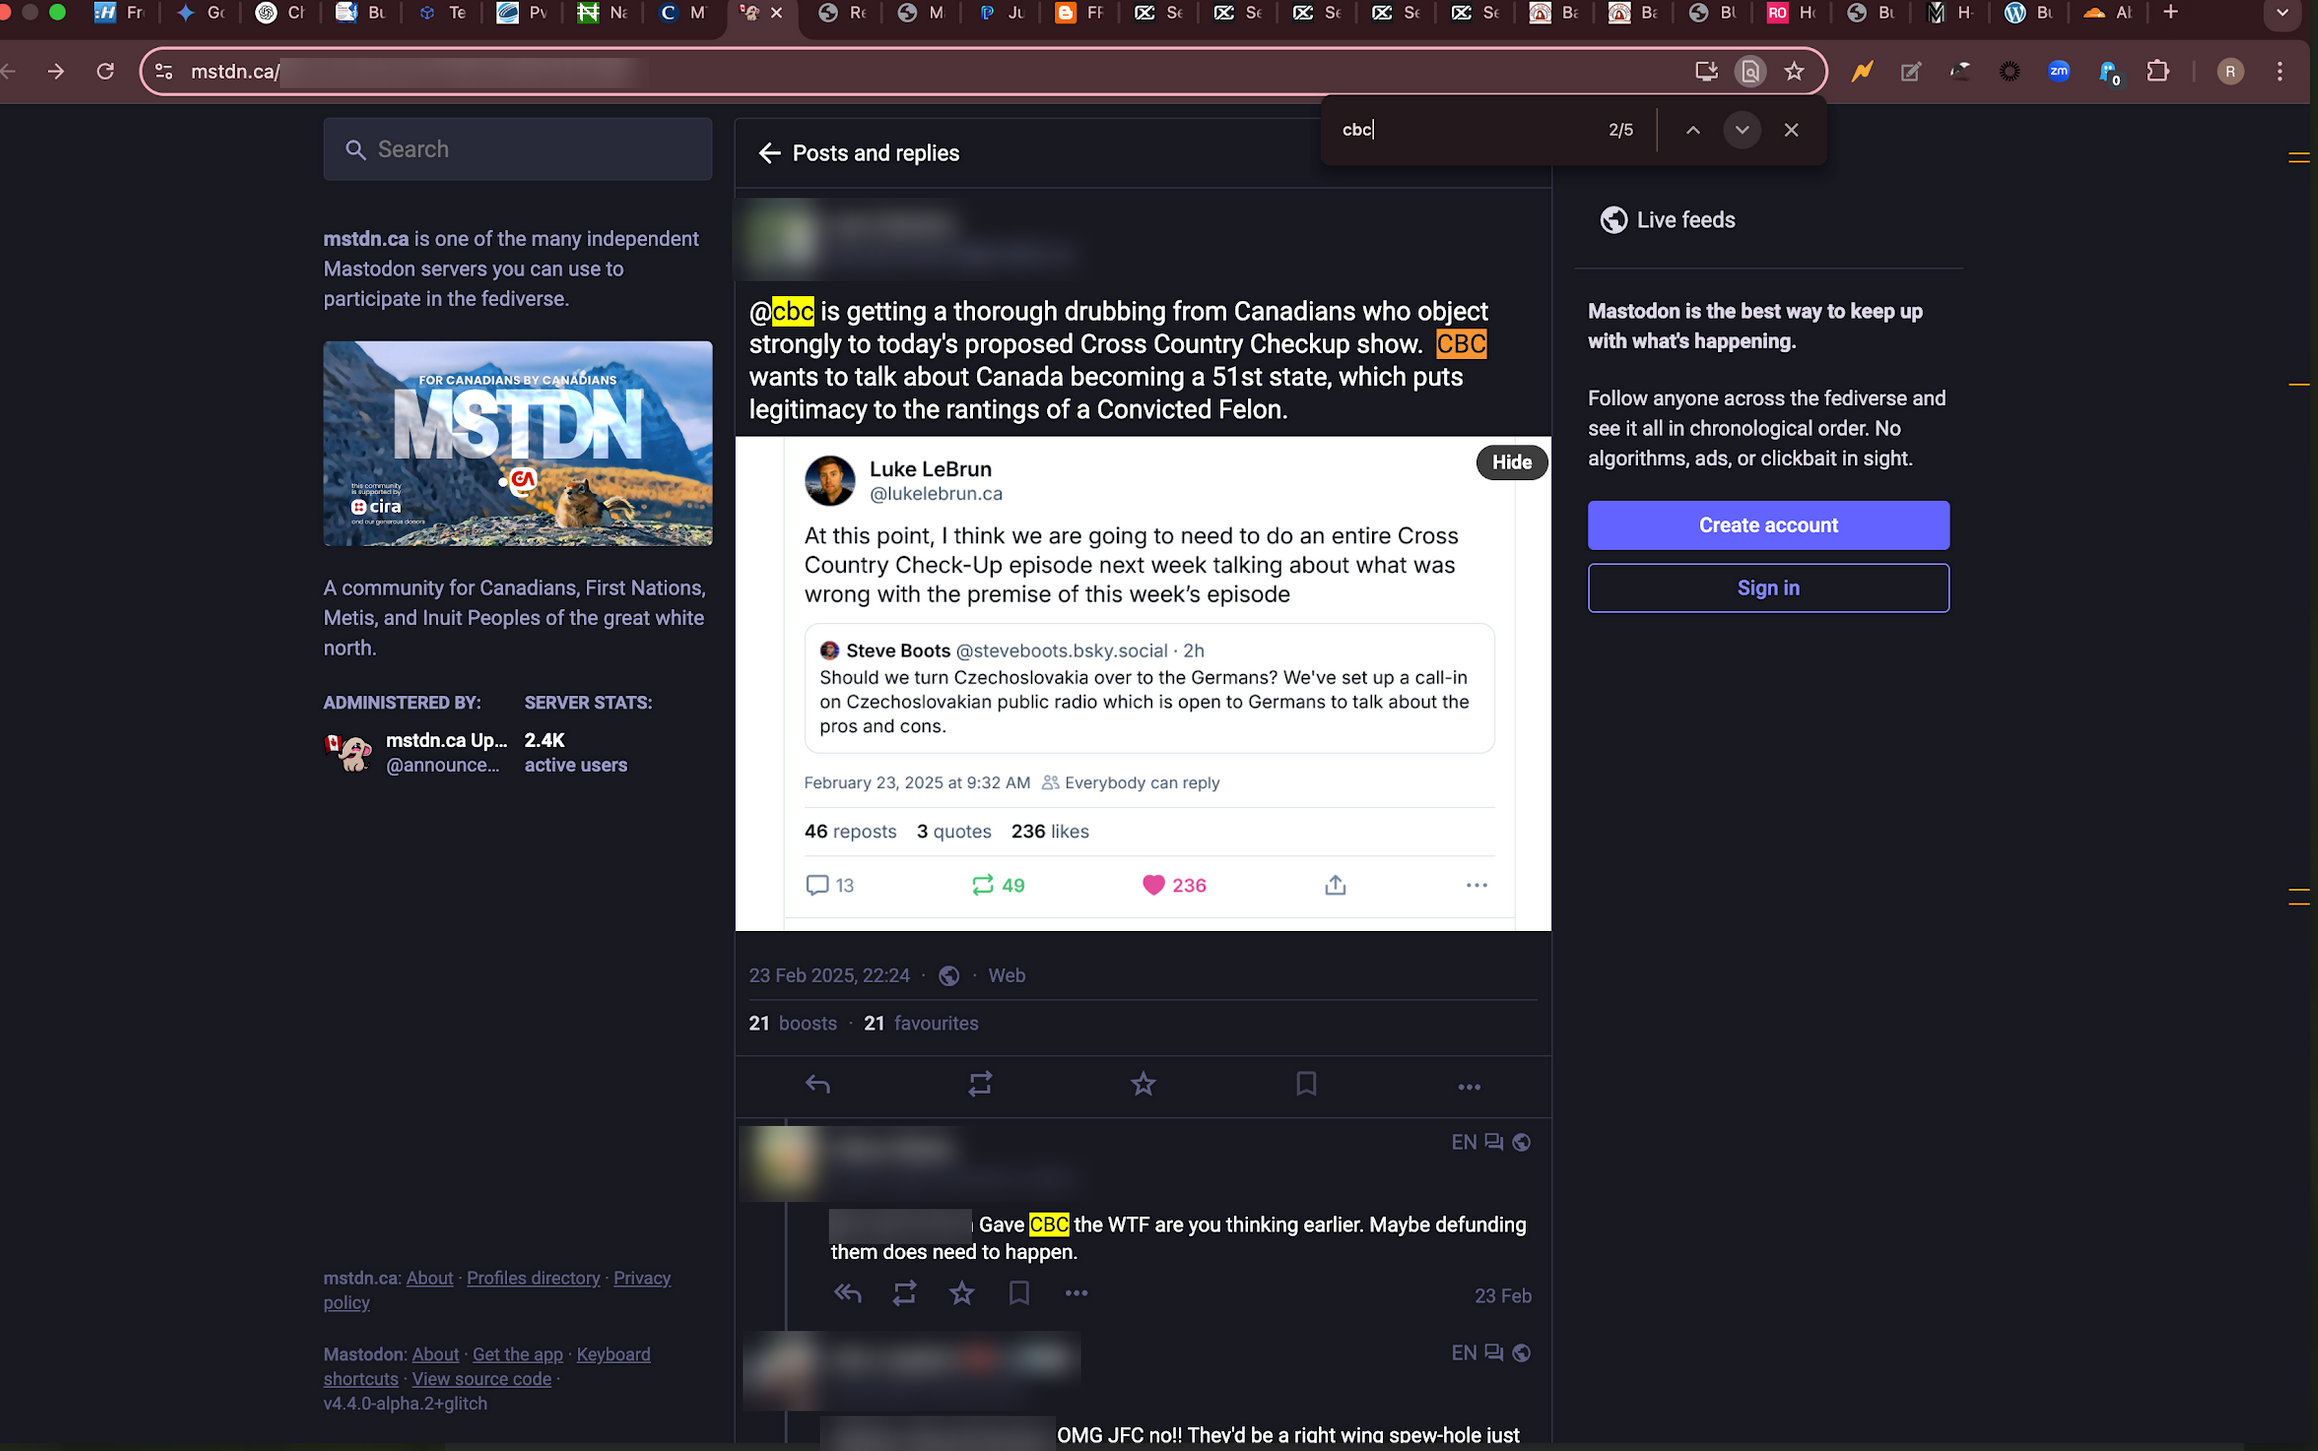Click the Create account button
The image size is (2318, 1451).
tap(1768, 525)
